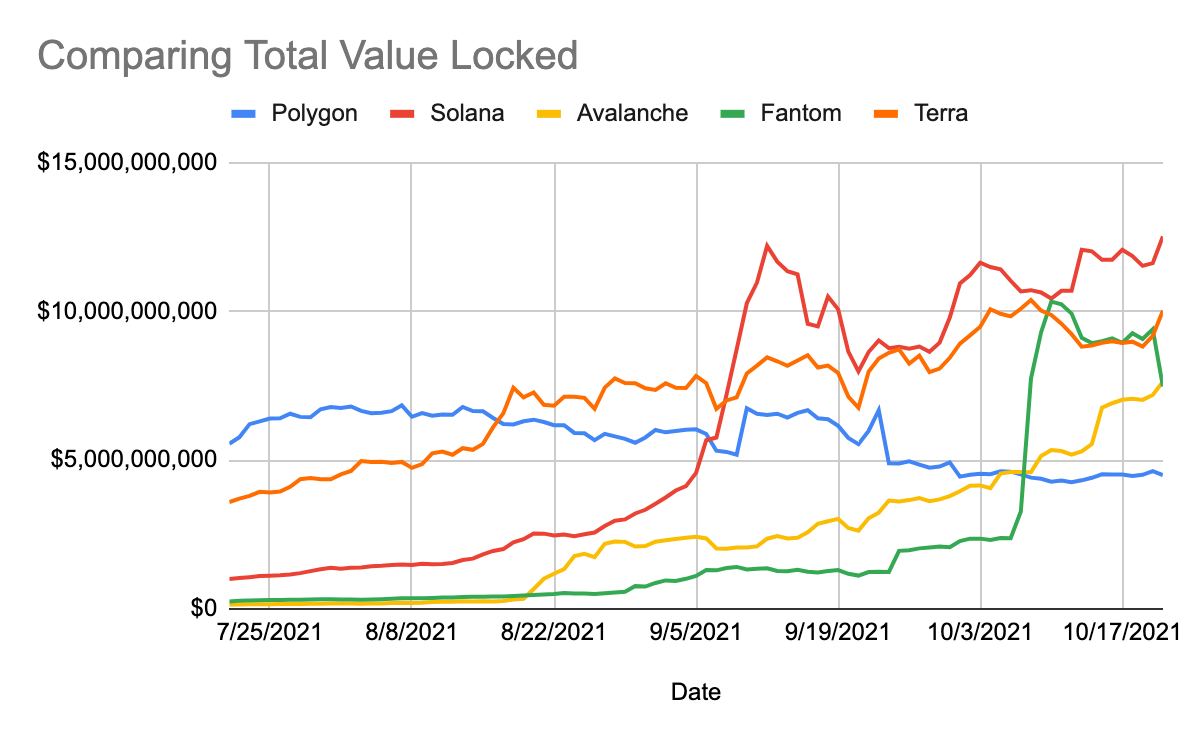This screenshot has width=1200, height=742.
Task: Click the $10,000,000,000 y-axis label
Action: pos(128,312)
